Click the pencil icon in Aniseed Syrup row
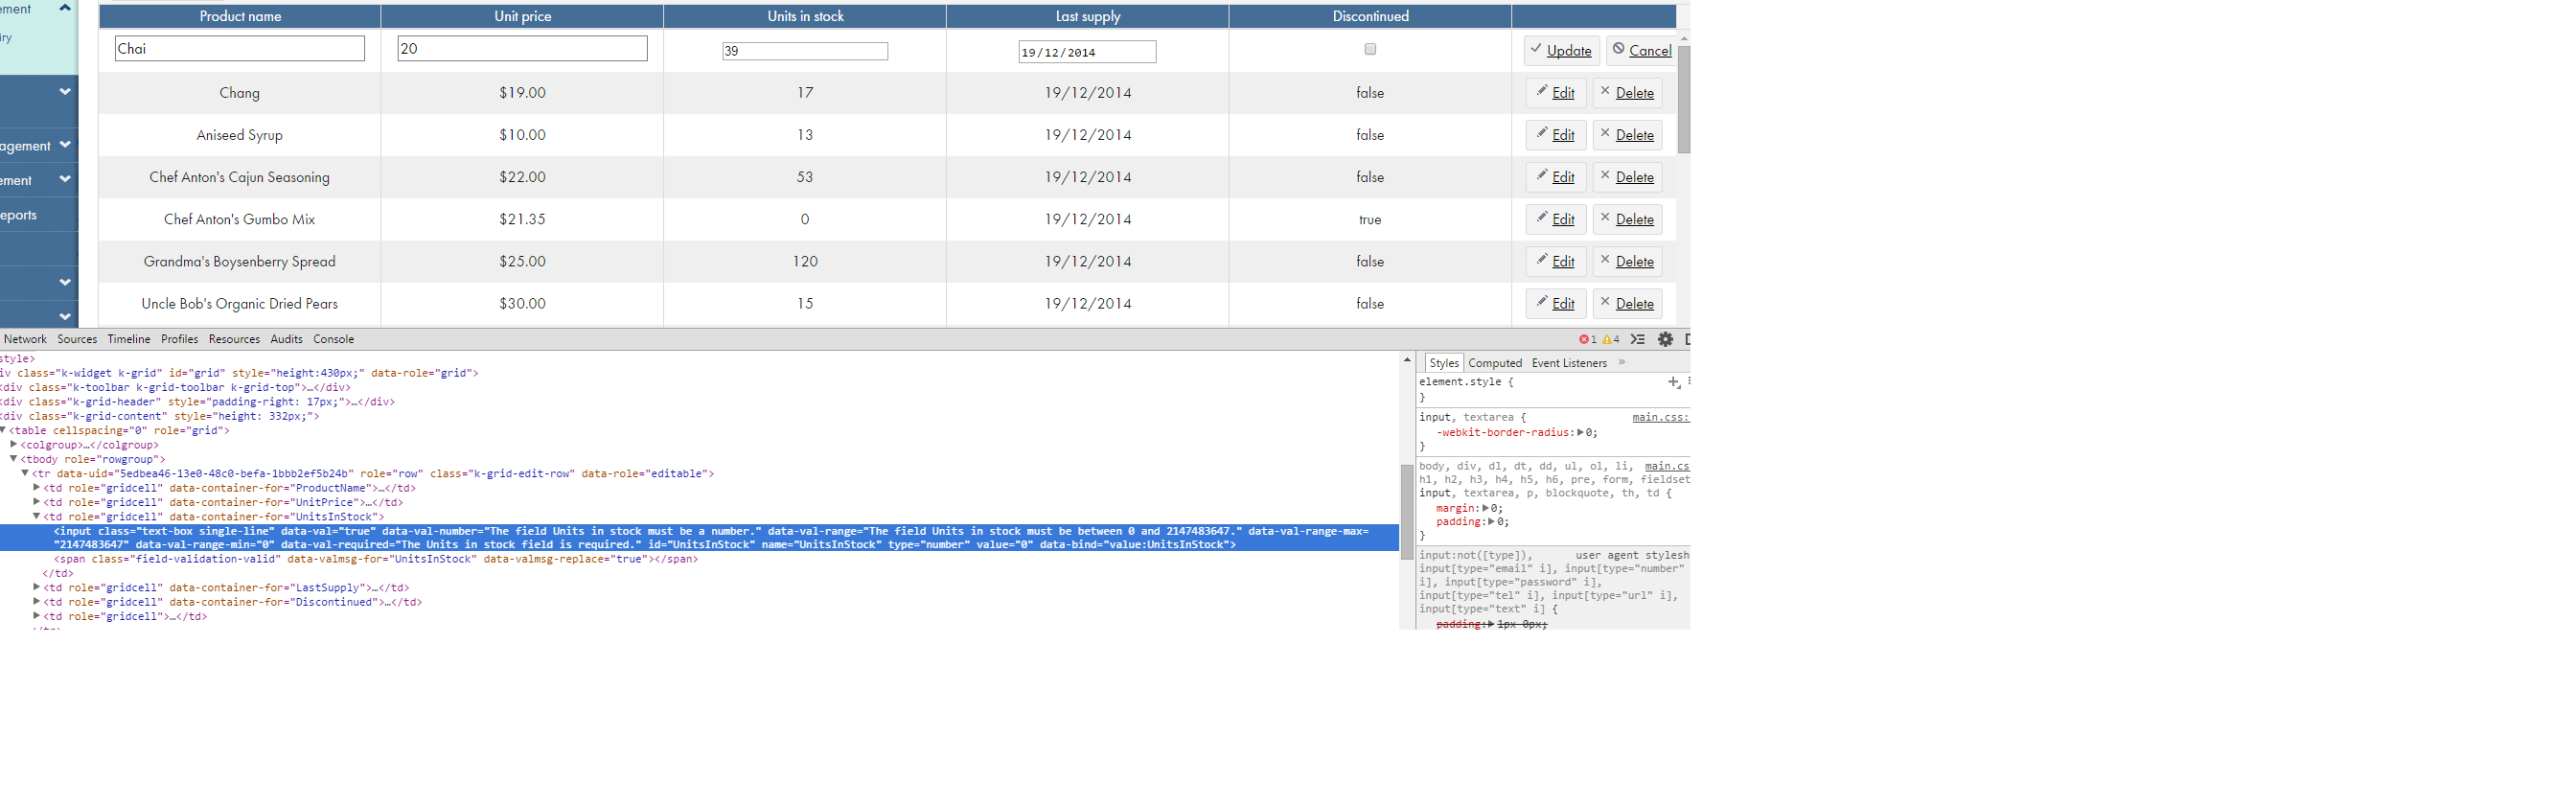 tap(1542, 133)
